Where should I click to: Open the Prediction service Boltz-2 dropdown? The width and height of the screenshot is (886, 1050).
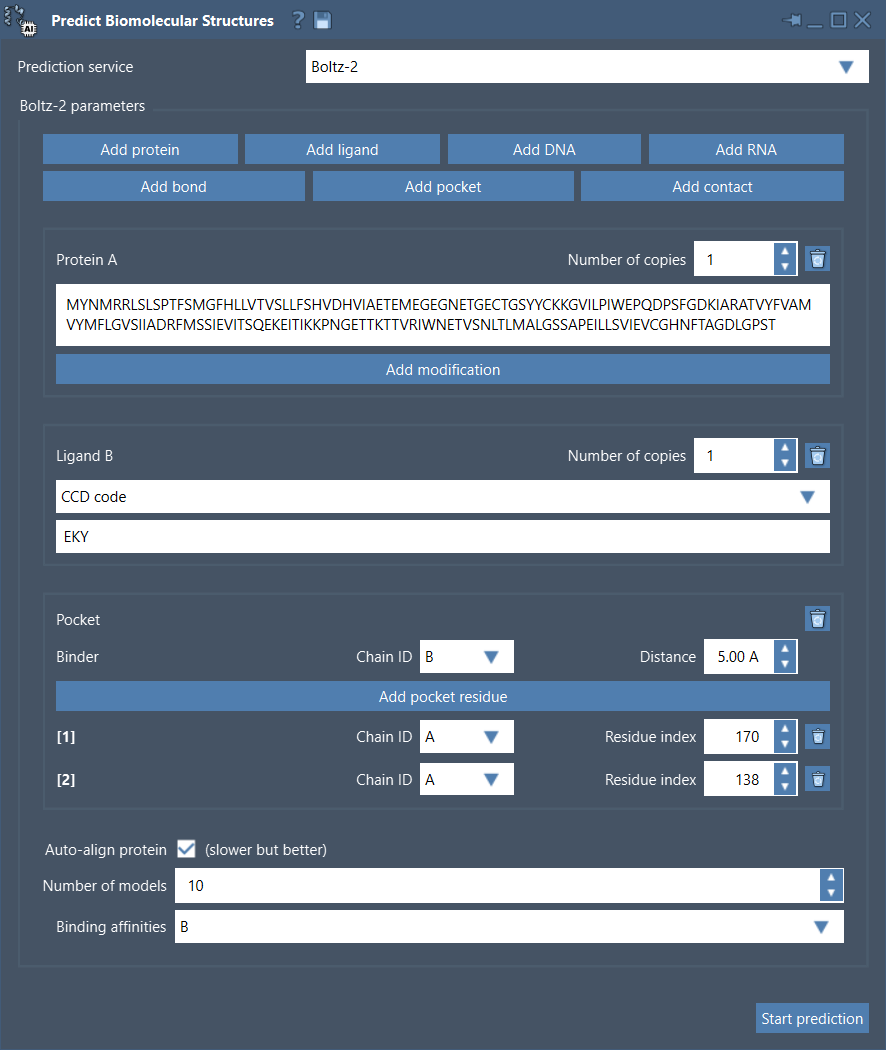pos(587,67)
